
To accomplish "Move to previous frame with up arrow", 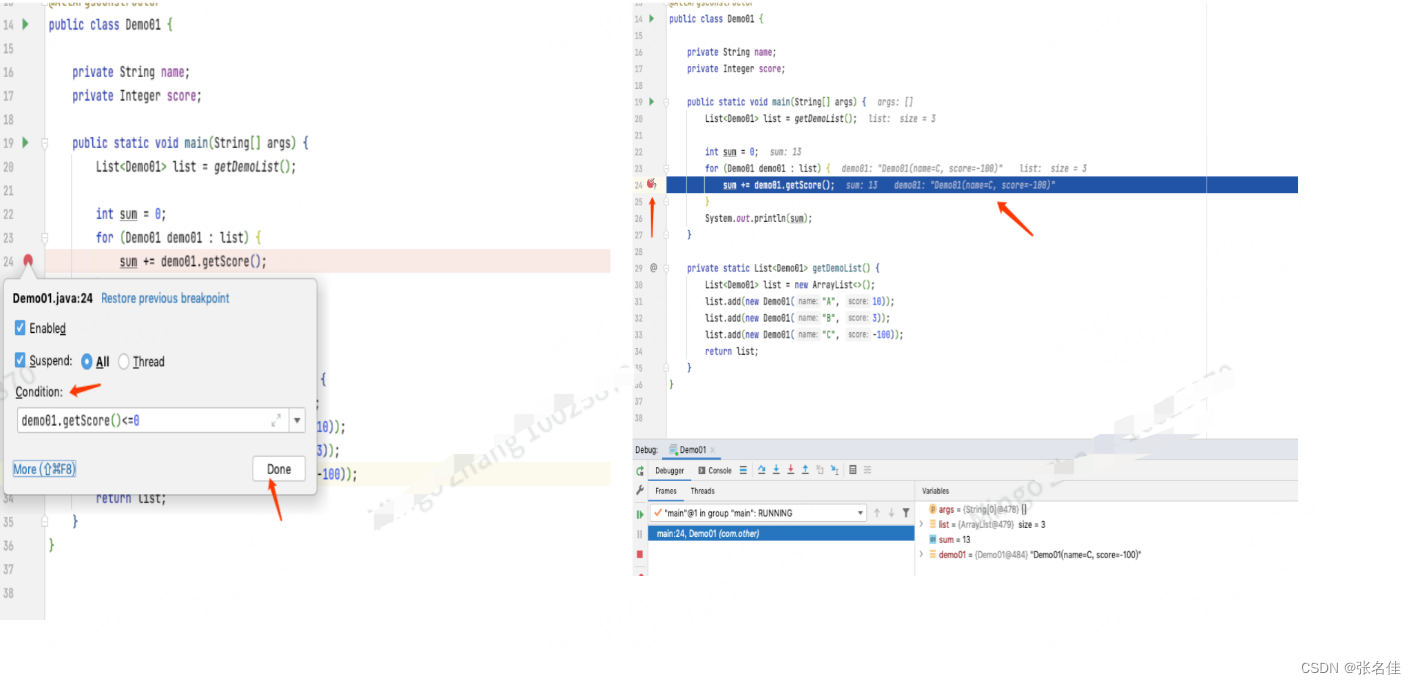I will click(877, 513).
